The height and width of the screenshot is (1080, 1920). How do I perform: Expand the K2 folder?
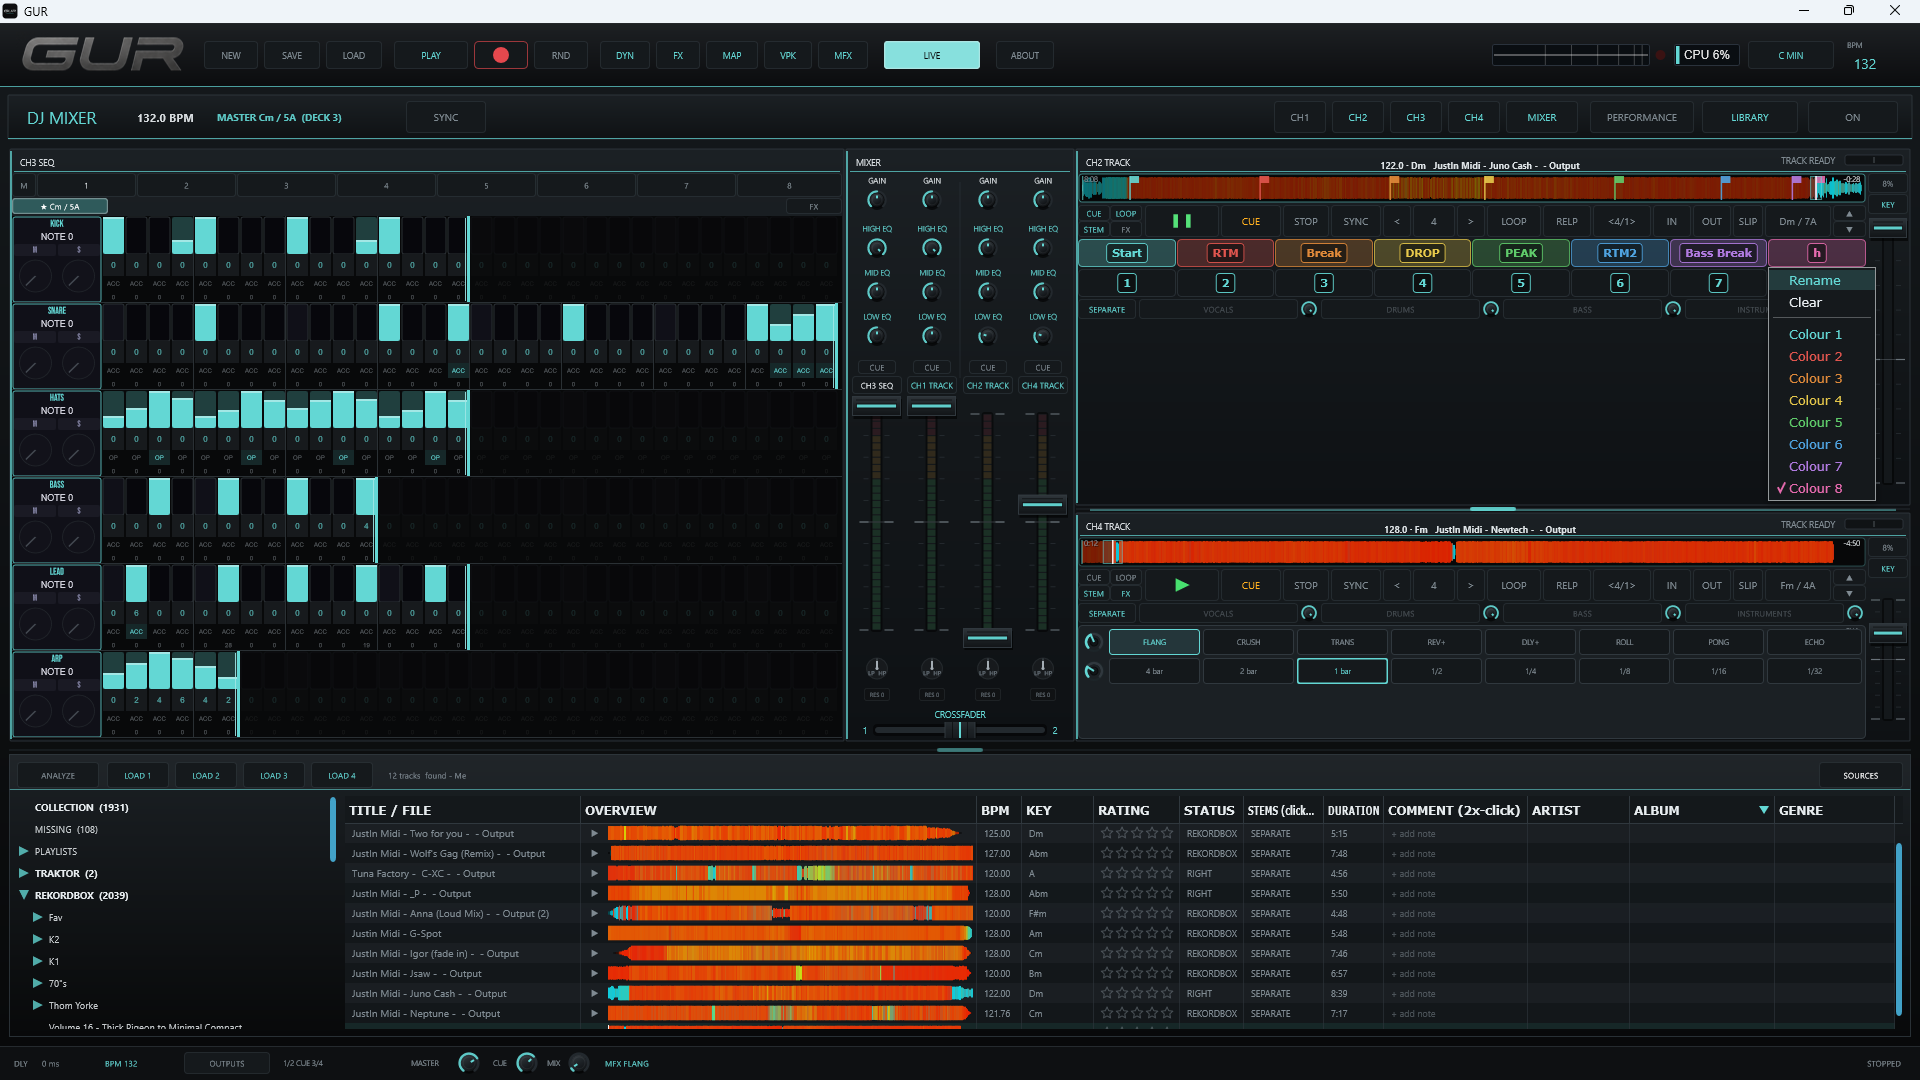[37, 939]
